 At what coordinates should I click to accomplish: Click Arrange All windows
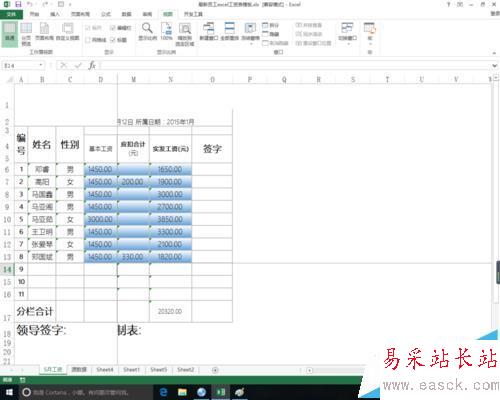(229, 32)
